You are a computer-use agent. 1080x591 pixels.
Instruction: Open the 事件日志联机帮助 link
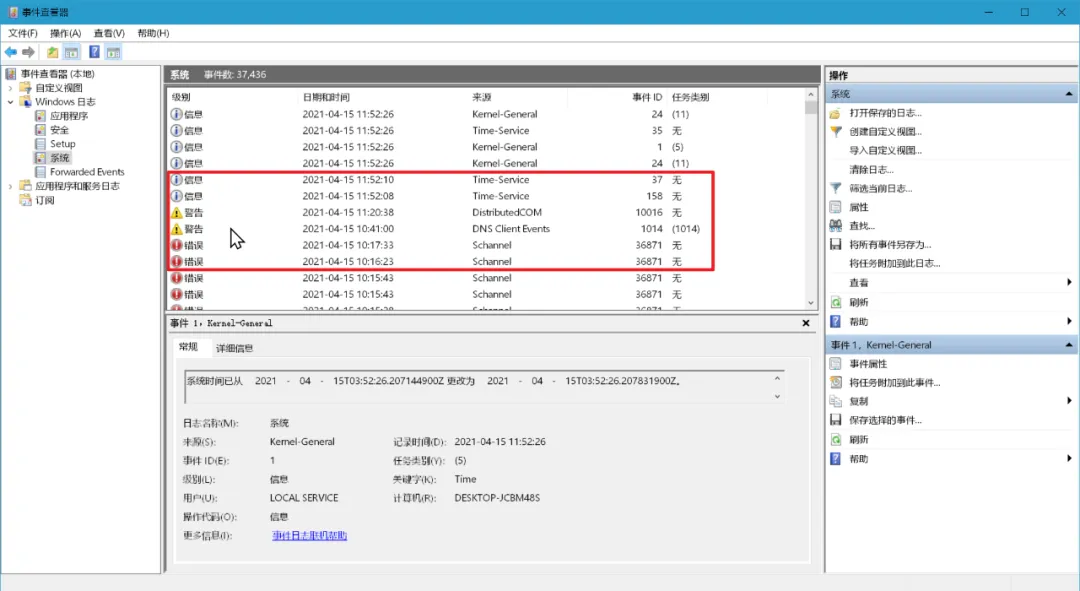tap(311, 535)
